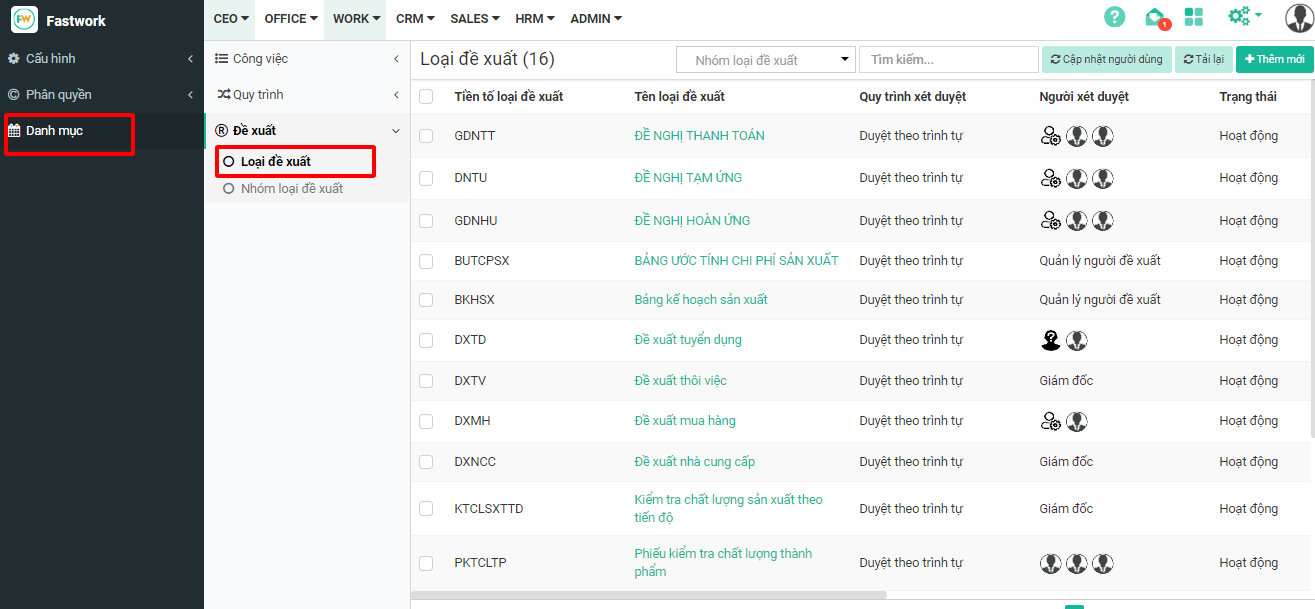
Task: Click first approver icon in GDNTT row
Action: pyautogui.click(x=1050, y=136)
